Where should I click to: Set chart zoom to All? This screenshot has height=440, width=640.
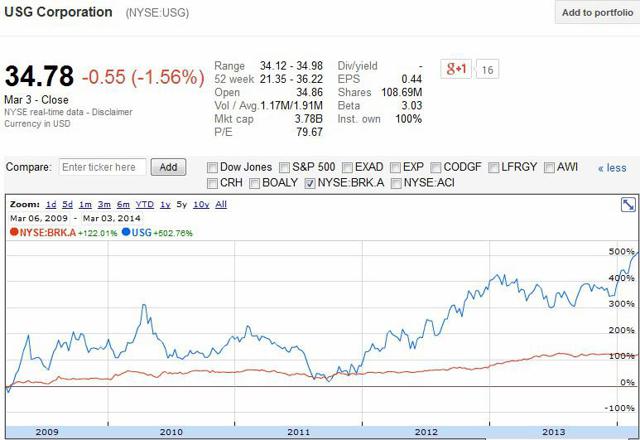tap(221, 204)
